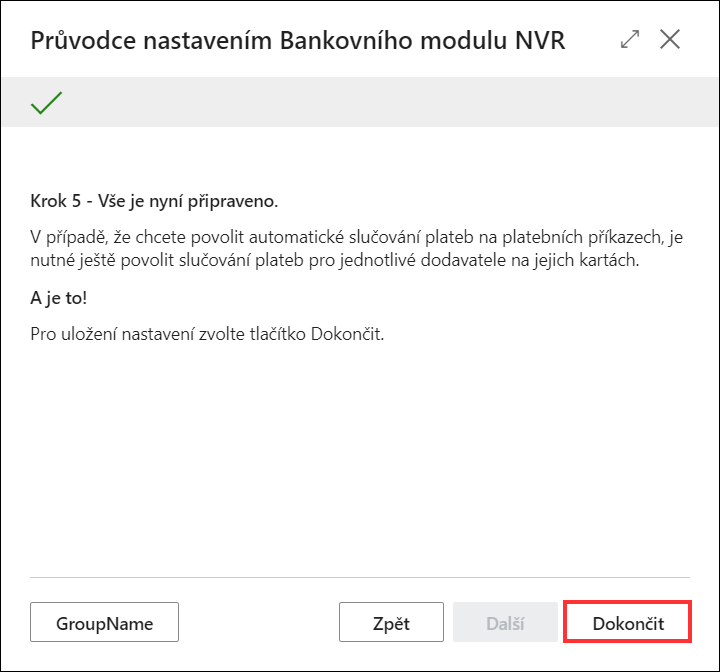Image resolution: width=720 pixels, height=672 pixels.
Task: Click the phrase Vše je nyní připraveno
Action: tap(188, 201)
